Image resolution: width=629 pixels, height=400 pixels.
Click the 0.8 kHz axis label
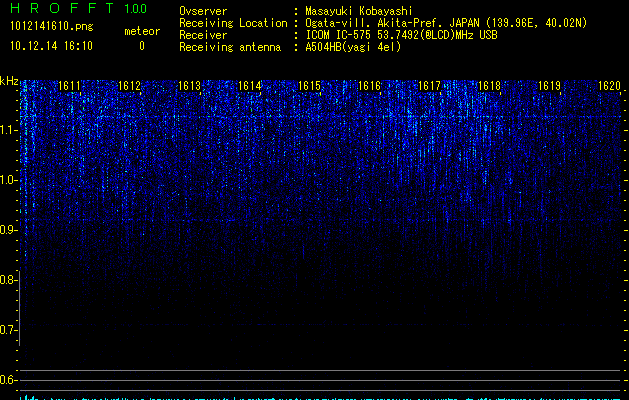7,280
